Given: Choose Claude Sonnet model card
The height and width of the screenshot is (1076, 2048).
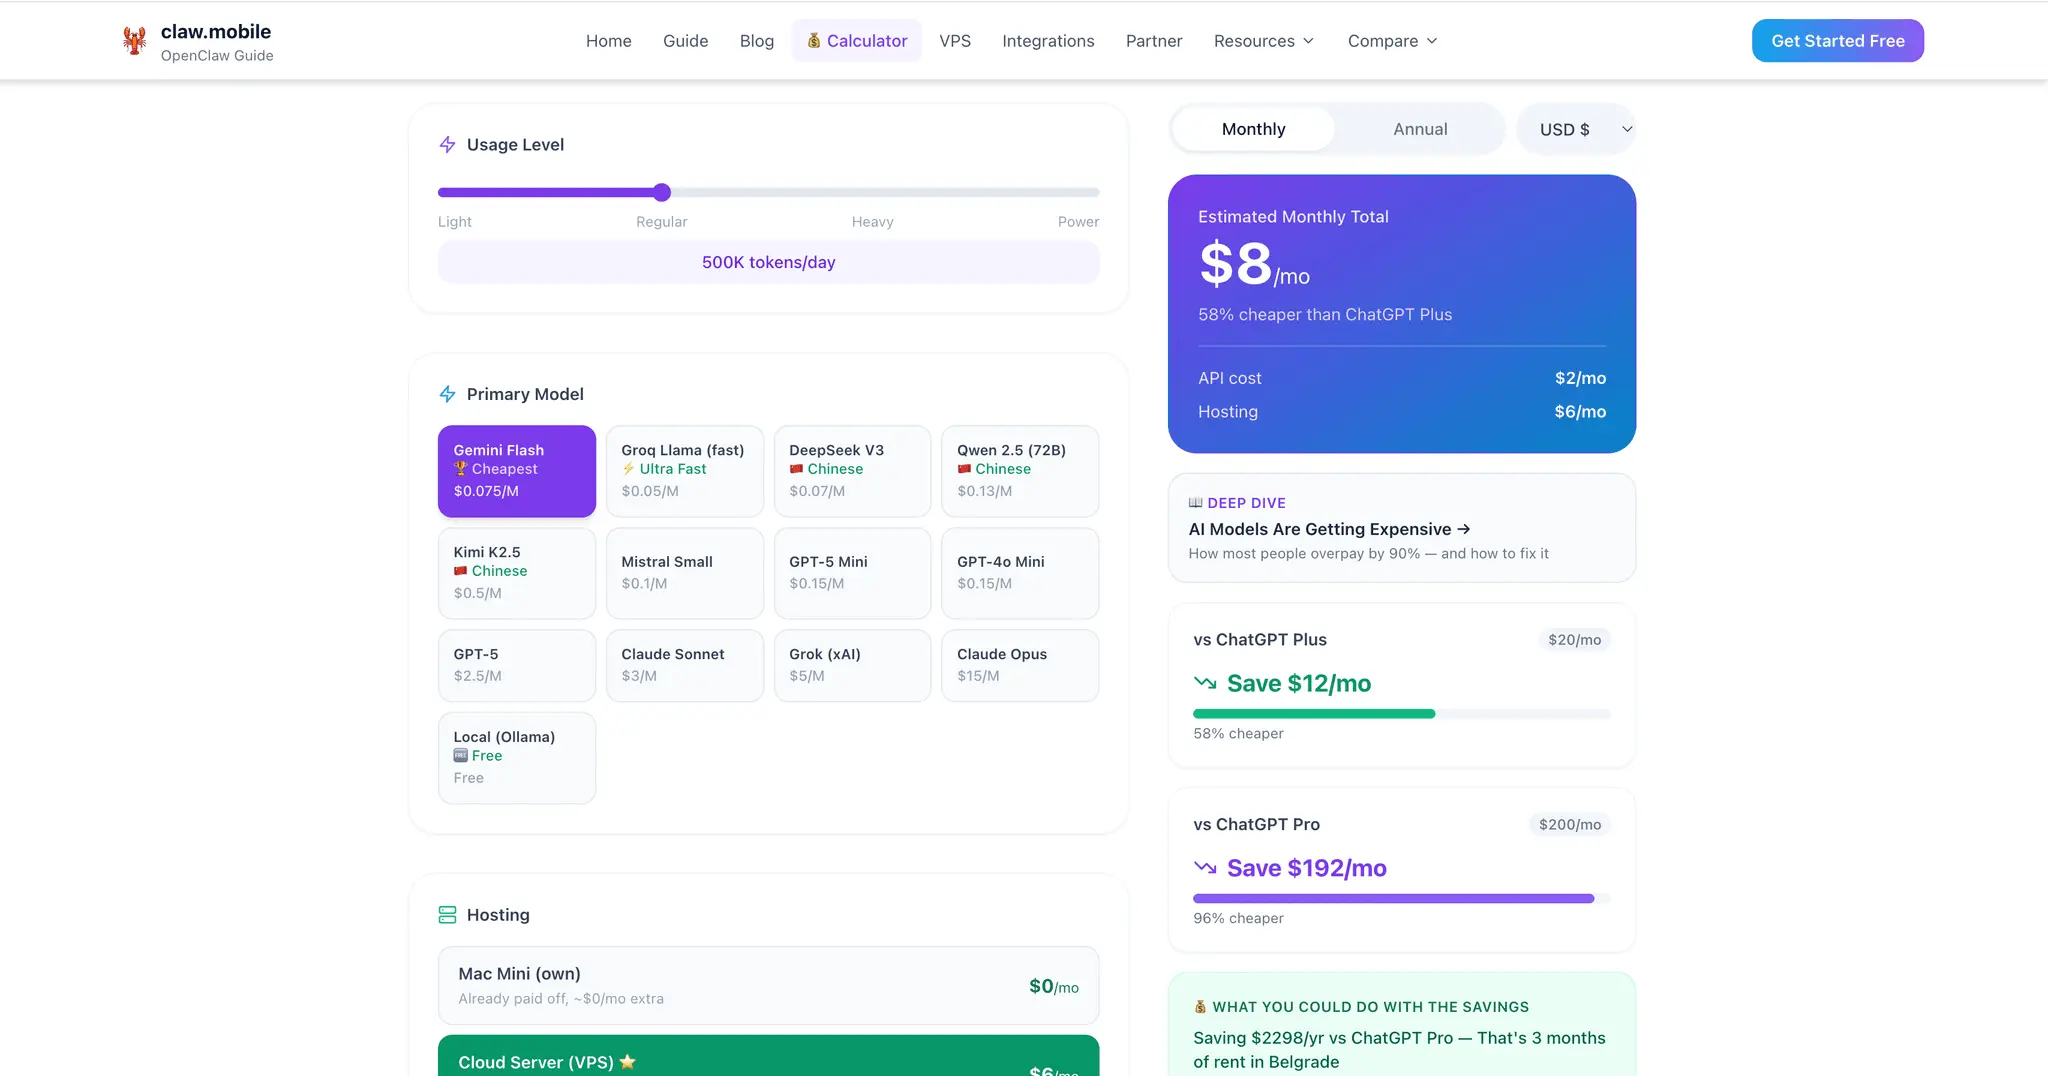Looking at the screenshot, I should pyautogui.click(x=685, y=665).
